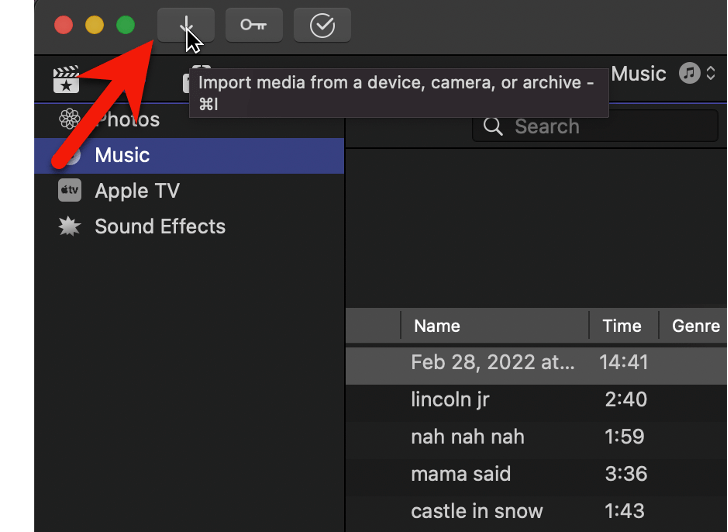This screenshot has height=532, width=728.
Task: Sort by the Name column header
Action: pos(495,326)
